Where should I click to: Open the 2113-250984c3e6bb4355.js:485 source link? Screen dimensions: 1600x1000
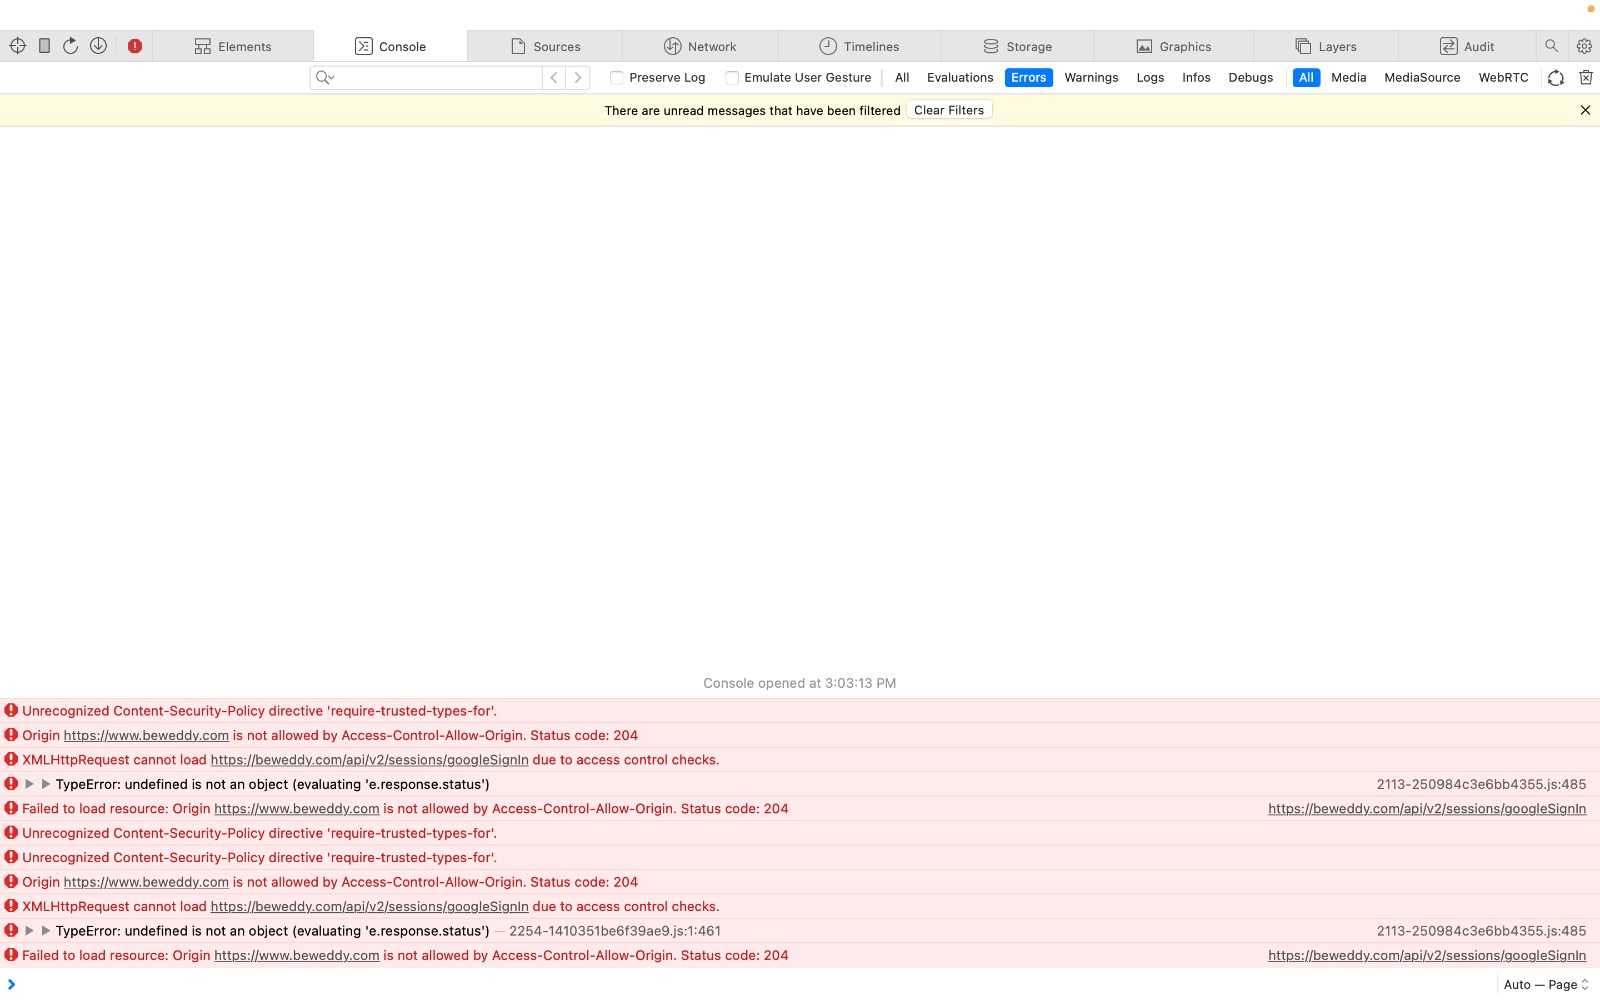click(1481, 785)
